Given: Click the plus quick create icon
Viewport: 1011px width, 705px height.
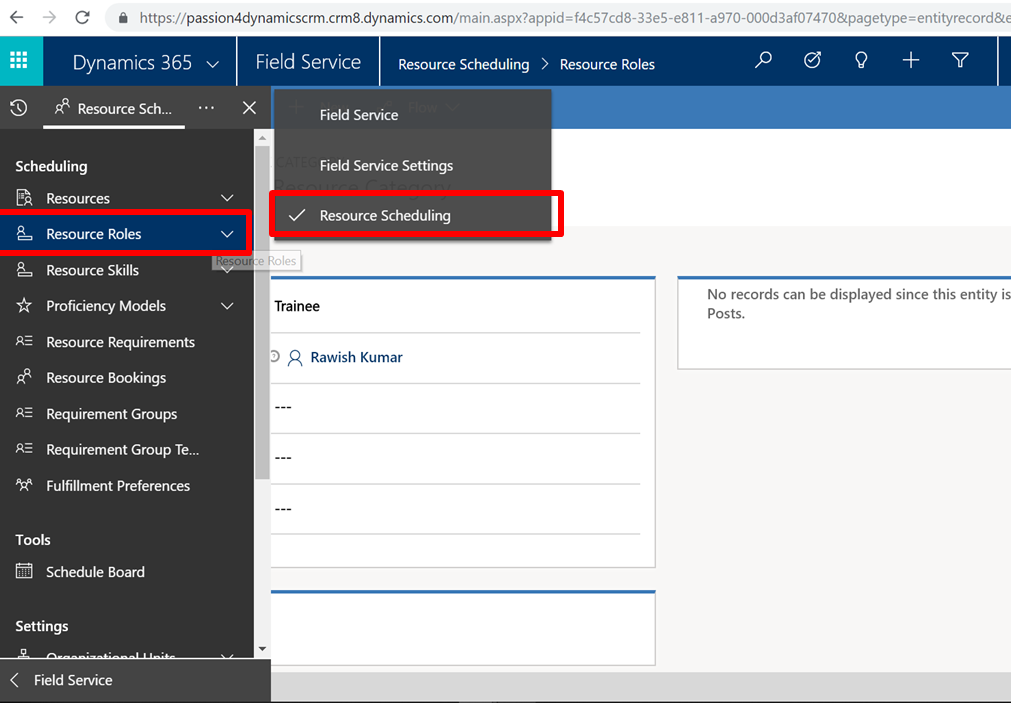Looking at the screenshot, I should pyautogui.click(x=910, y=61).
